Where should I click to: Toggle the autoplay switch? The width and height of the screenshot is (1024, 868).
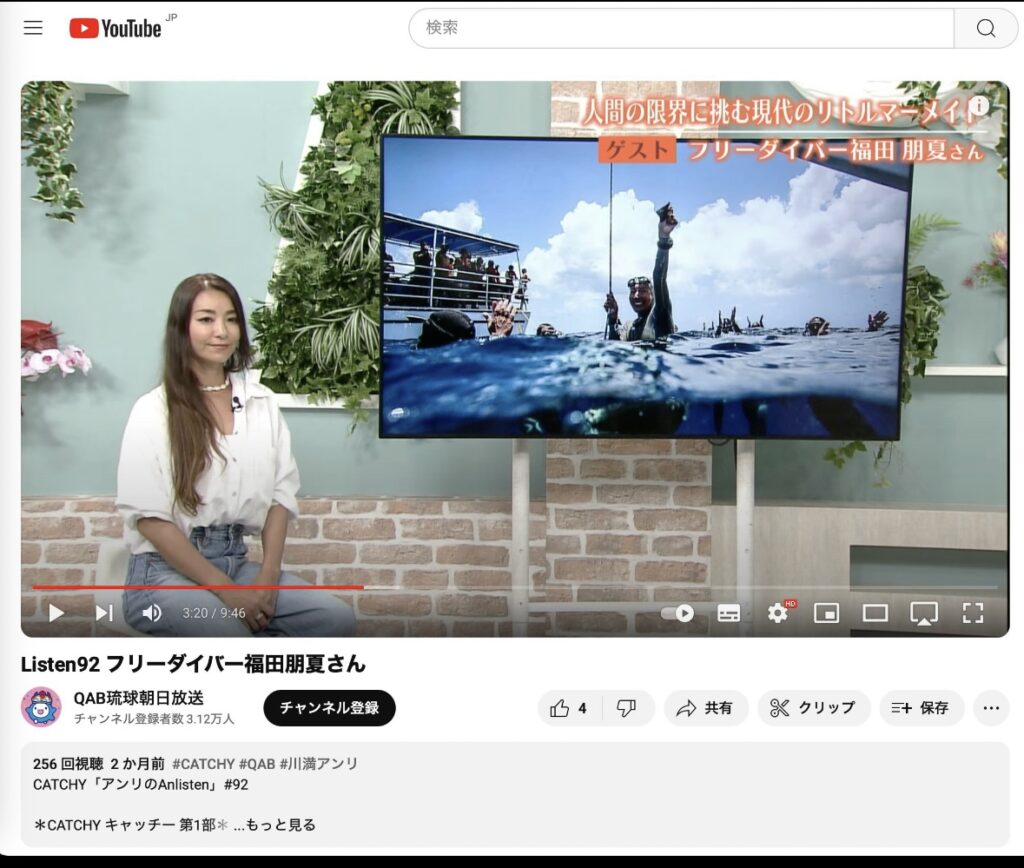pyautogui.click(x=678, y=613)
